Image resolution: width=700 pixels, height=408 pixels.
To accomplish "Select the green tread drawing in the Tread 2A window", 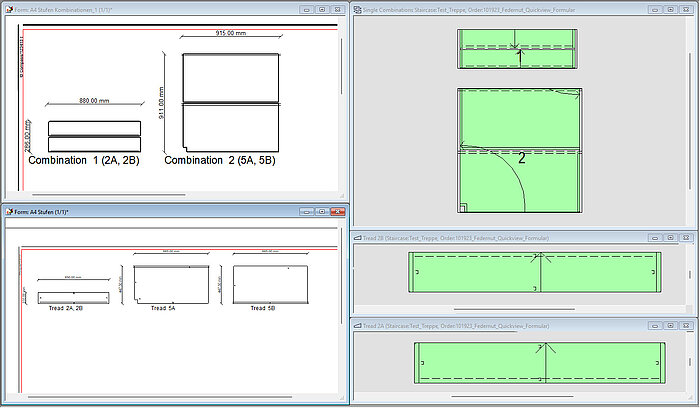I will click(x=540, y=363).
